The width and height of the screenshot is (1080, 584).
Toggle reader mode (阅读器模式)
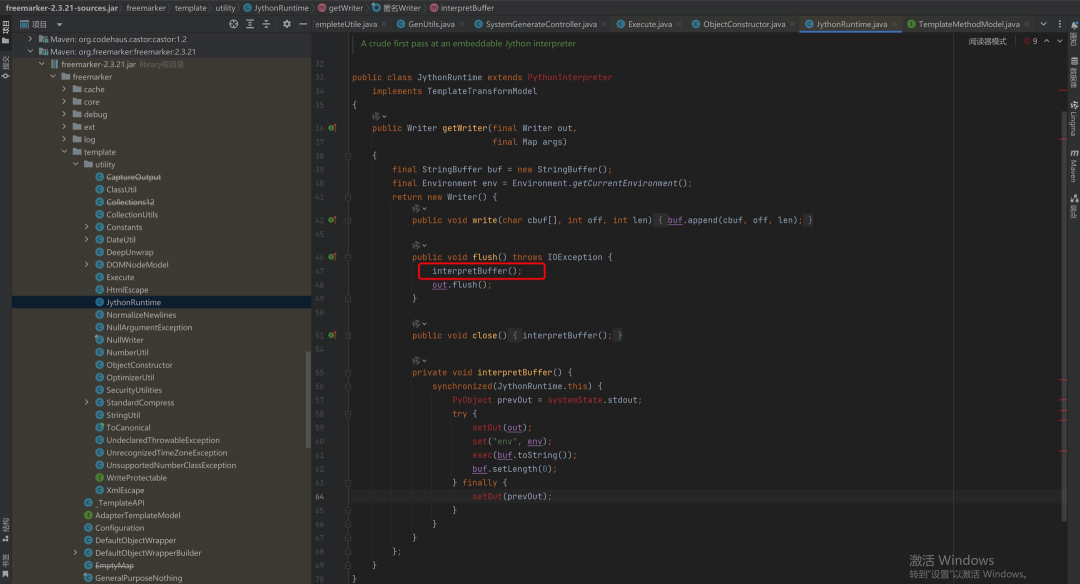pos(987,41)
